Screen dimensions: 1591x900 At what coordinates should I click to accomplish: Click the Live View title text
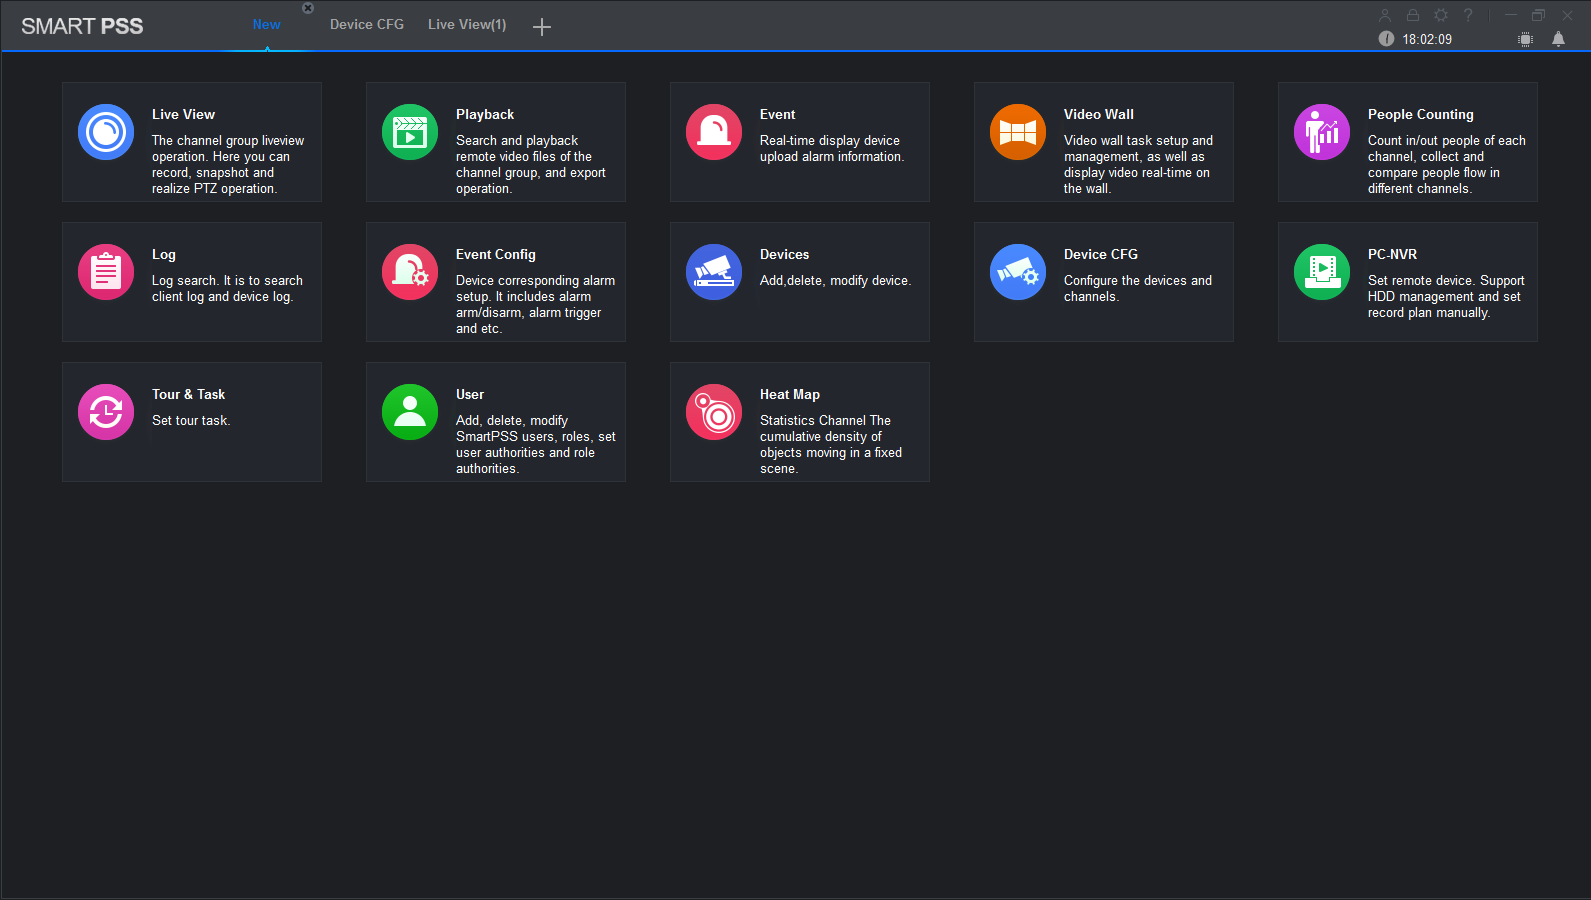coord(183,114)
